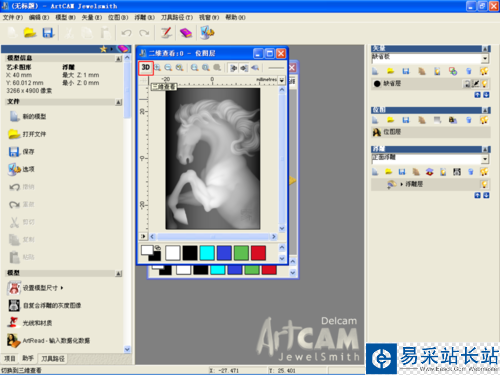Click the new vector layer icon in 矢量 panel

tap(375, 71)
